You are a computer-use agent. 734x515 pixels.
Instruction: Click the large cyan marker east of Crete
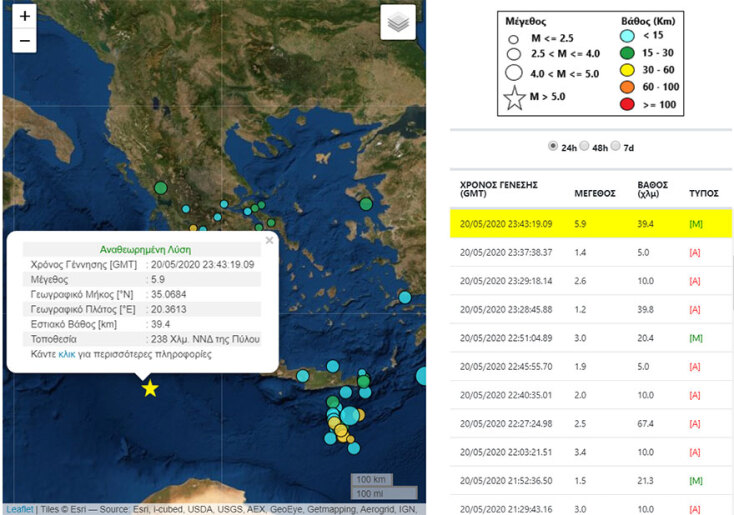pyautogui.click(x=422, y=376)
